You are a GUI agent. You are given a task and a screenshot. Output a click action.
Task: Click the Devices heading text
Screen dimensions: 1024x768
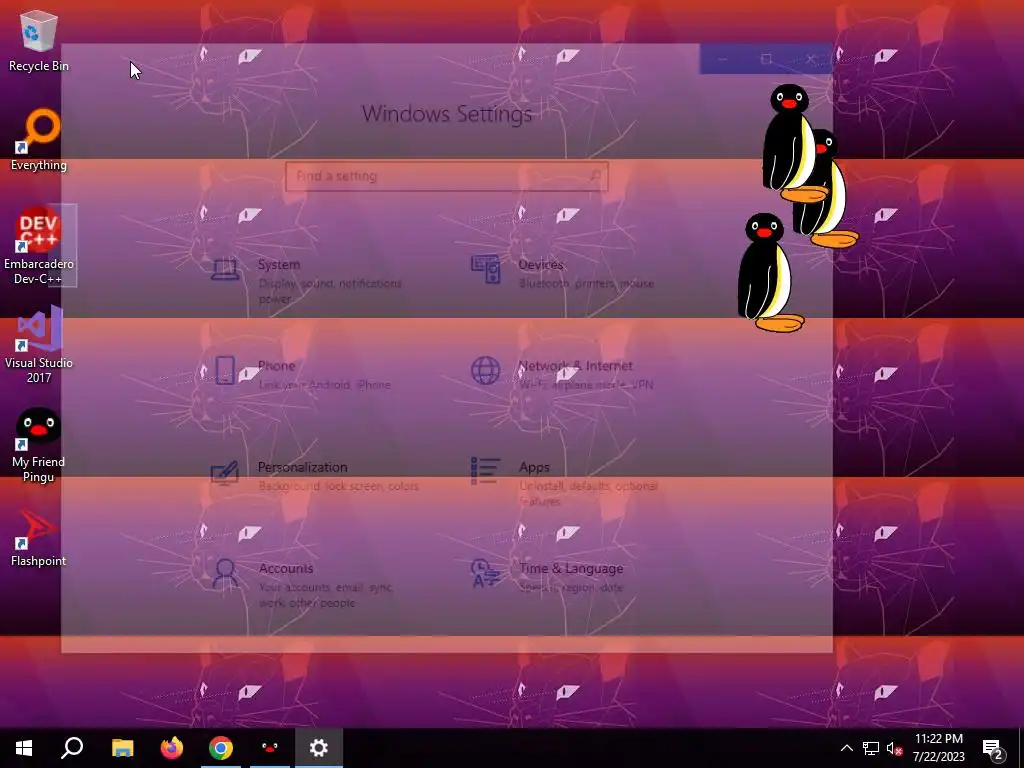pos(541,264)
